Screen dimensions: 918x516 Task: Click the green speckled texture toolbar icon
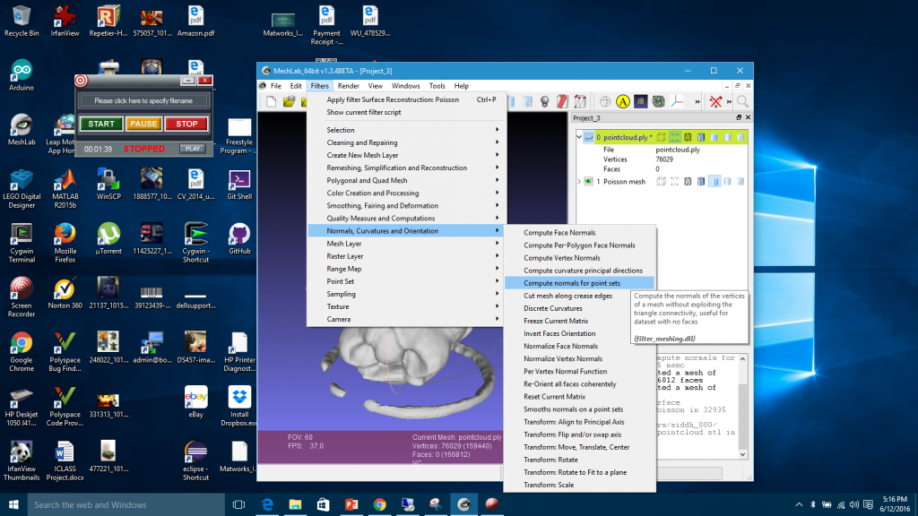point(659,102)
